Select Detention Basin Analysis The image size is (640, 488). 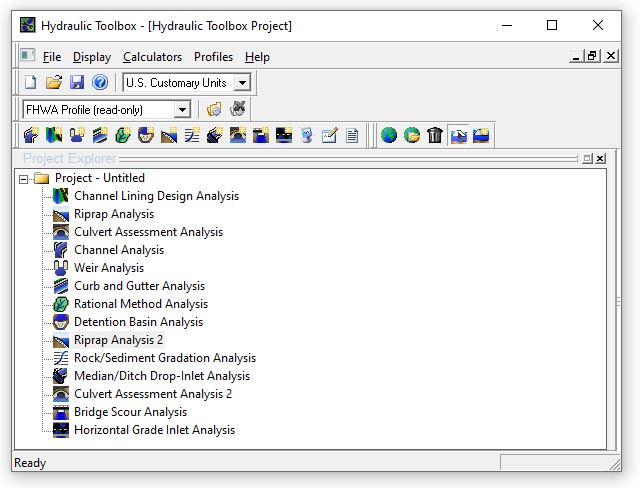(x=138, y=322)
